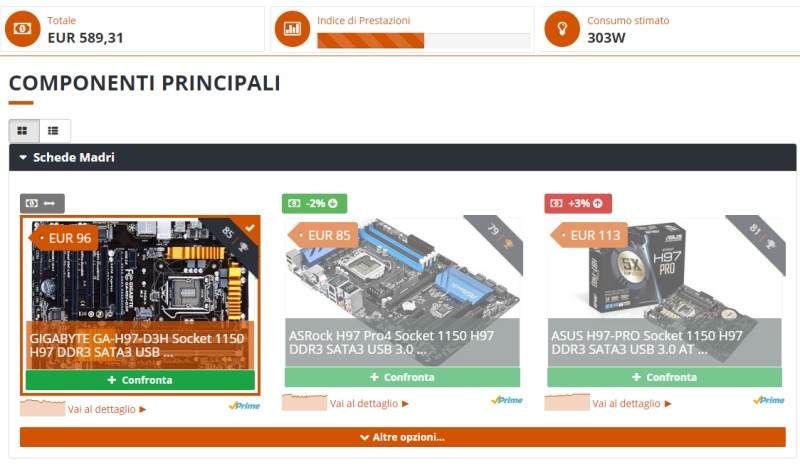Click the Indice di Prestazioni chart icon
The width and height of the screenshot is (800, 467).
pyautogui.click(x=292, y=29)
